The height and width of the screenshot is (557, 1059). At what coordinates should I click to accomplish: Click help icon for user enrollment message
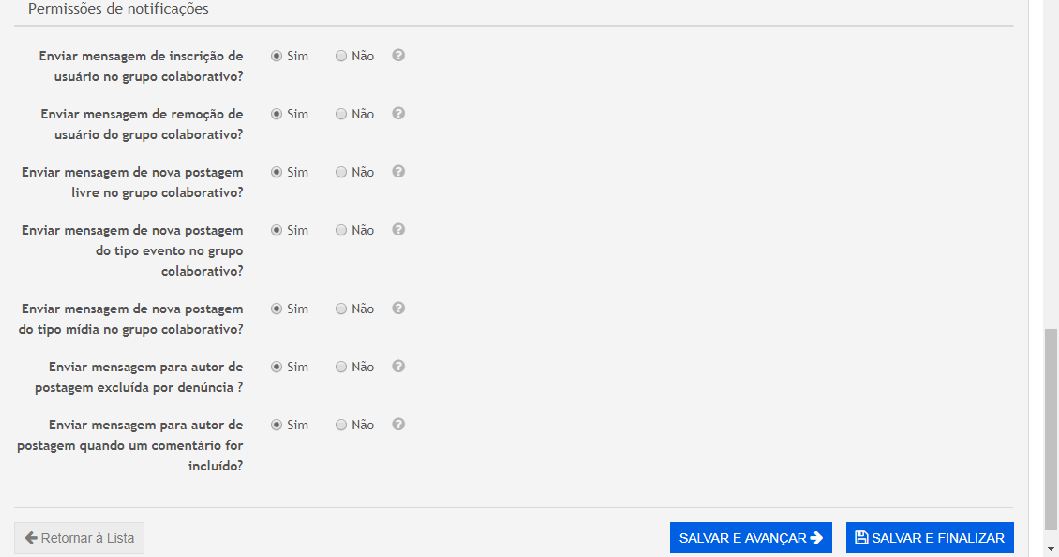(398, 56)
